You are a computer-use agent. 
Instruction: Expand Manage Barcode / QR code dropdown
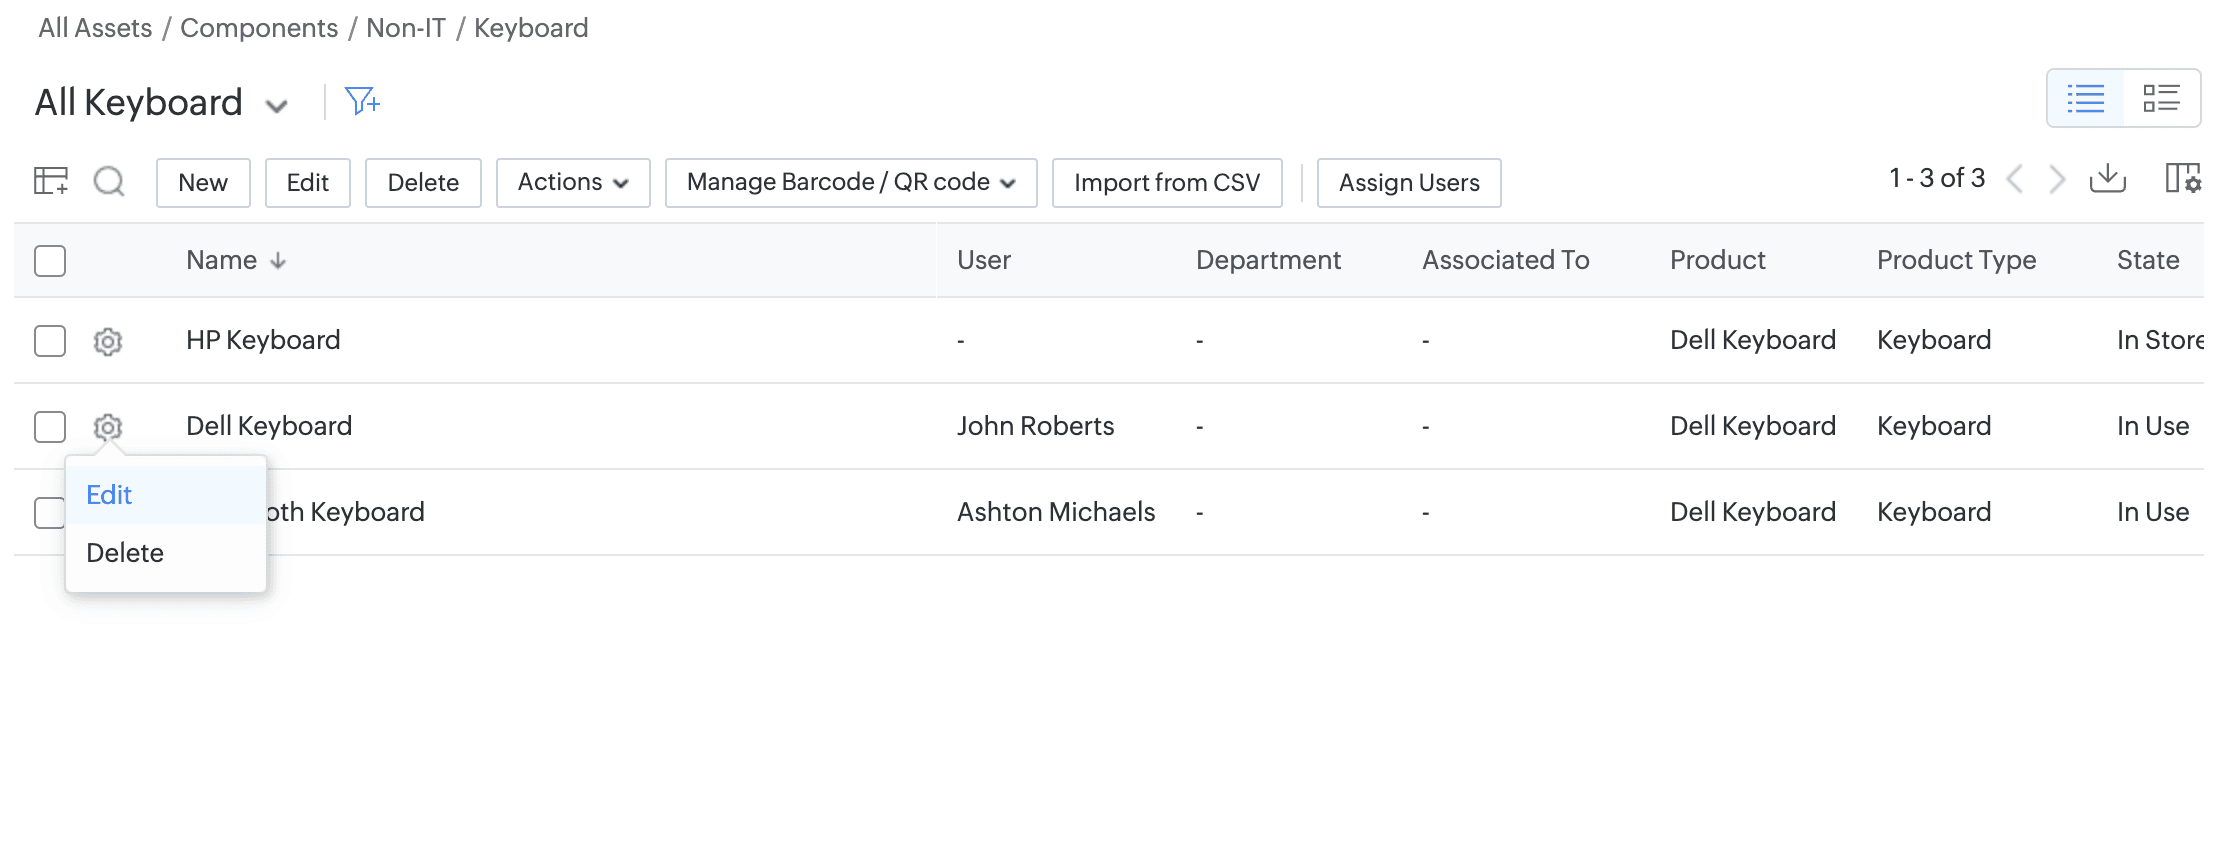850,182
